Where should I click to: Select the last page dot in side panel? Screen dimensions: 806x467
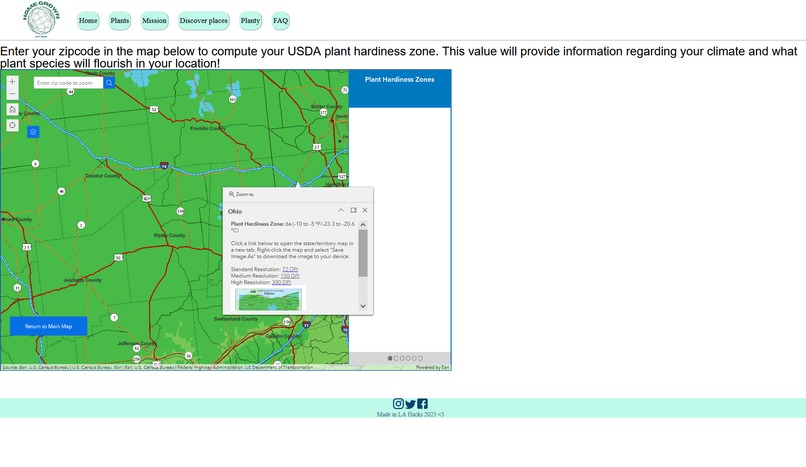click(x=420, y=358)
